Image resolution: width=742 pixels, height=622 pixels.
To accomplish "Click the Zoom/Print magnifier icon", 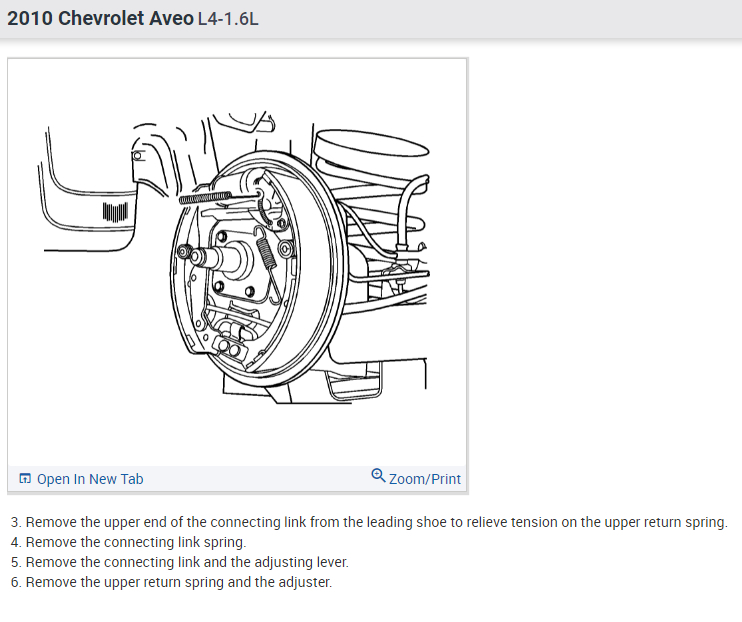I will [378, 475].
